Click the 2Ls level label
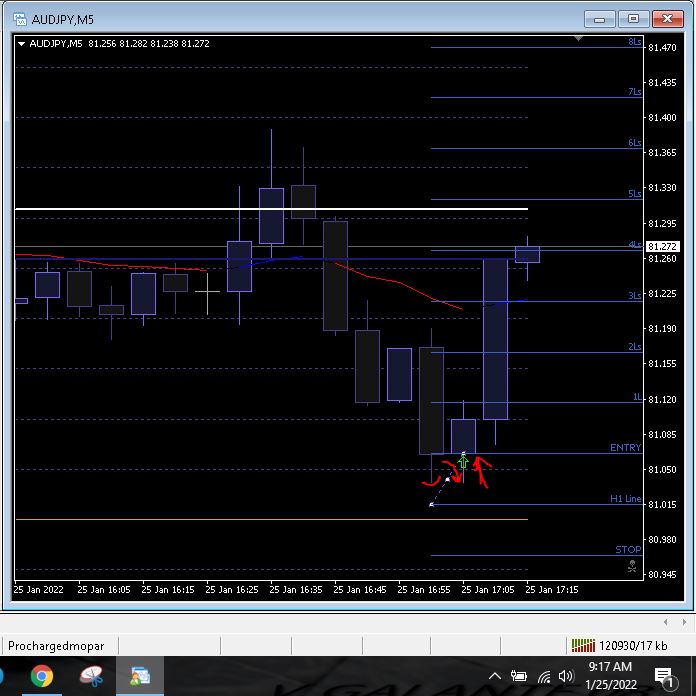696x696 pixels. (x=635, y=347)
